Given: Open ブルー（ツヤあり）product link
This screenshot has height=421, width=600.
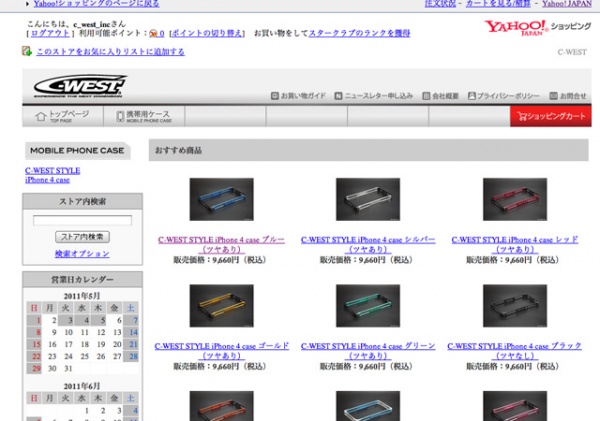Looking at the screenshot, I should pos(221,245).
